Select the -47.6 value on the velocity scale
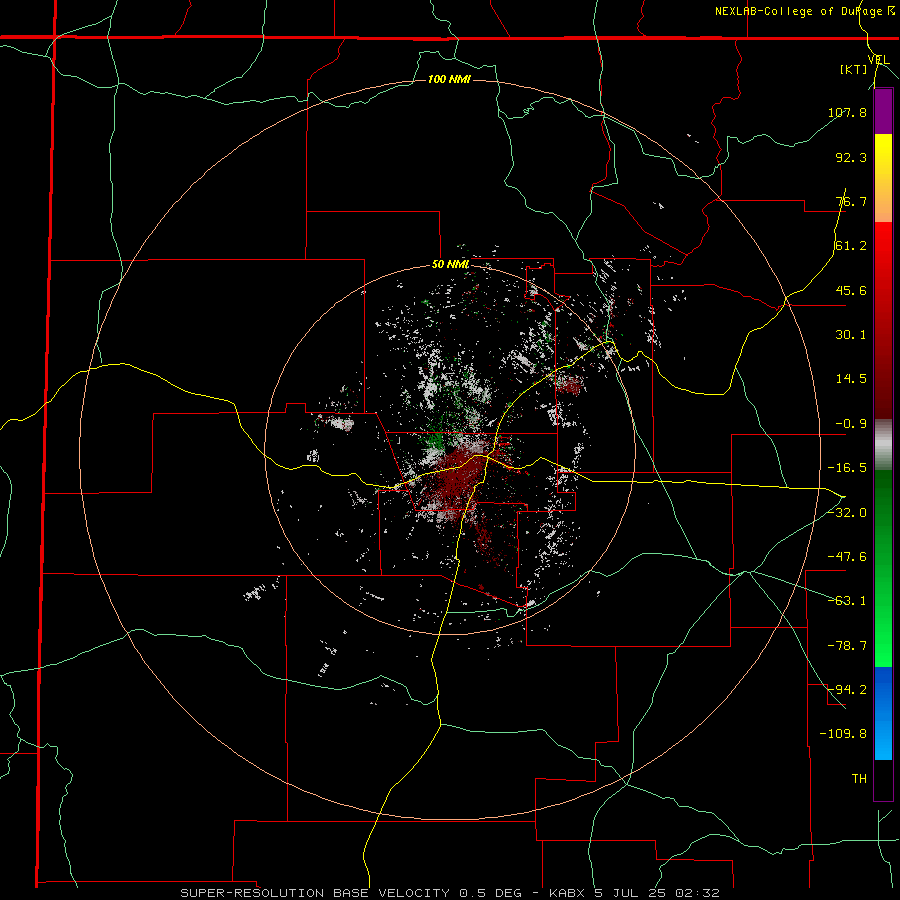Viewport: 900px width, 900px height. pyautogui.click(x=847, y=557)
